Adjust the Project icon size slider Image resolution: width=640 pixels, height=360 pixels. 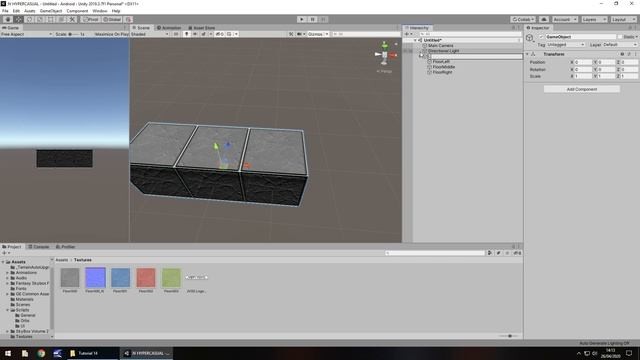pos(509,336)
